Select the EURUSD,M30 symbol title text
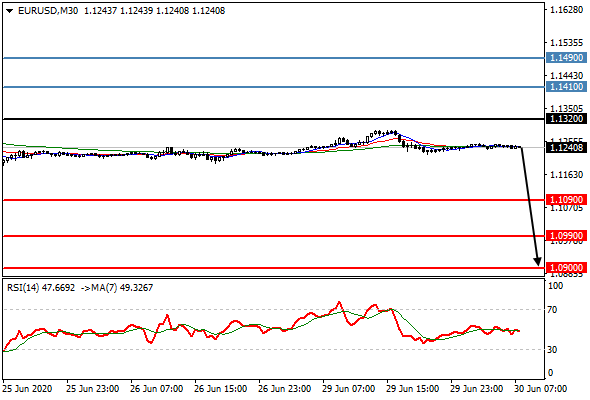The height and width of the screenshot is (400, 590). click(48, 11)
